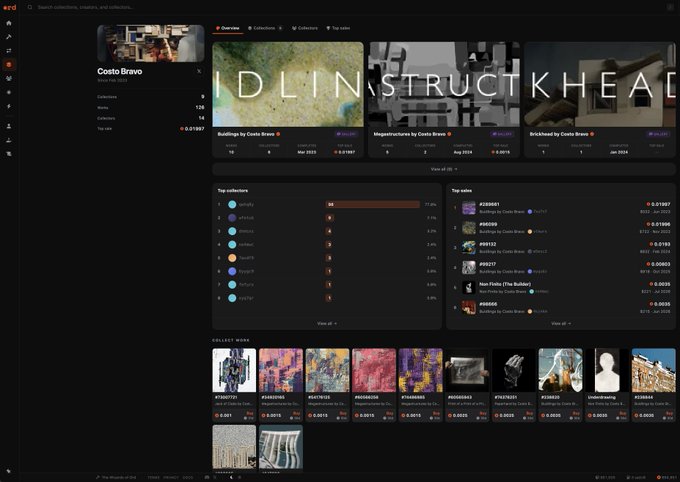Switch to the Overview tab

[x=228, y=28]
